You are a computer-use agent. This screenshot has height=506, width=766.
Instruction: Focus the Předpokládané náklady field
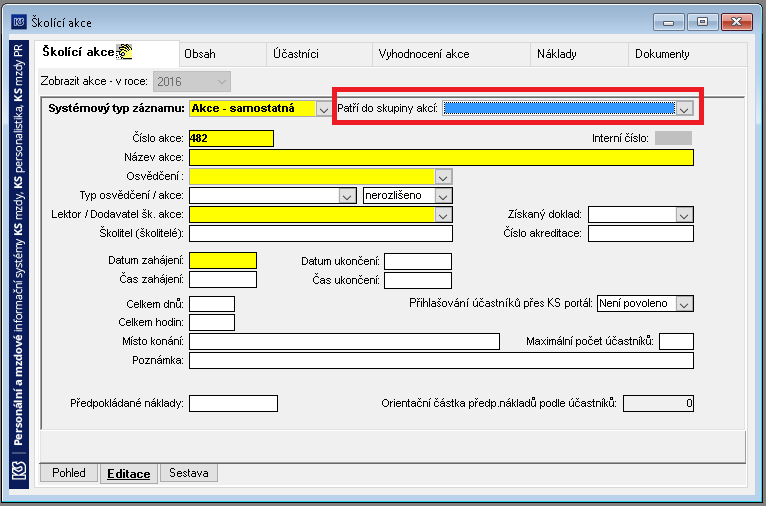click(233, 403)
